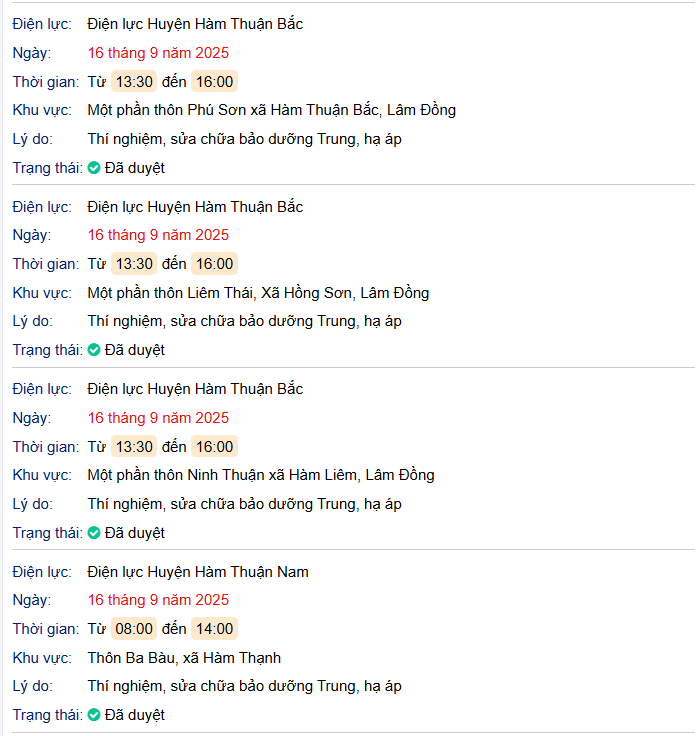Viewport: 698px width, 736px height.
Task: Click the green approved icon in the Liêm Thái entry
Action: pyautogui.click(x=94, y=350)
